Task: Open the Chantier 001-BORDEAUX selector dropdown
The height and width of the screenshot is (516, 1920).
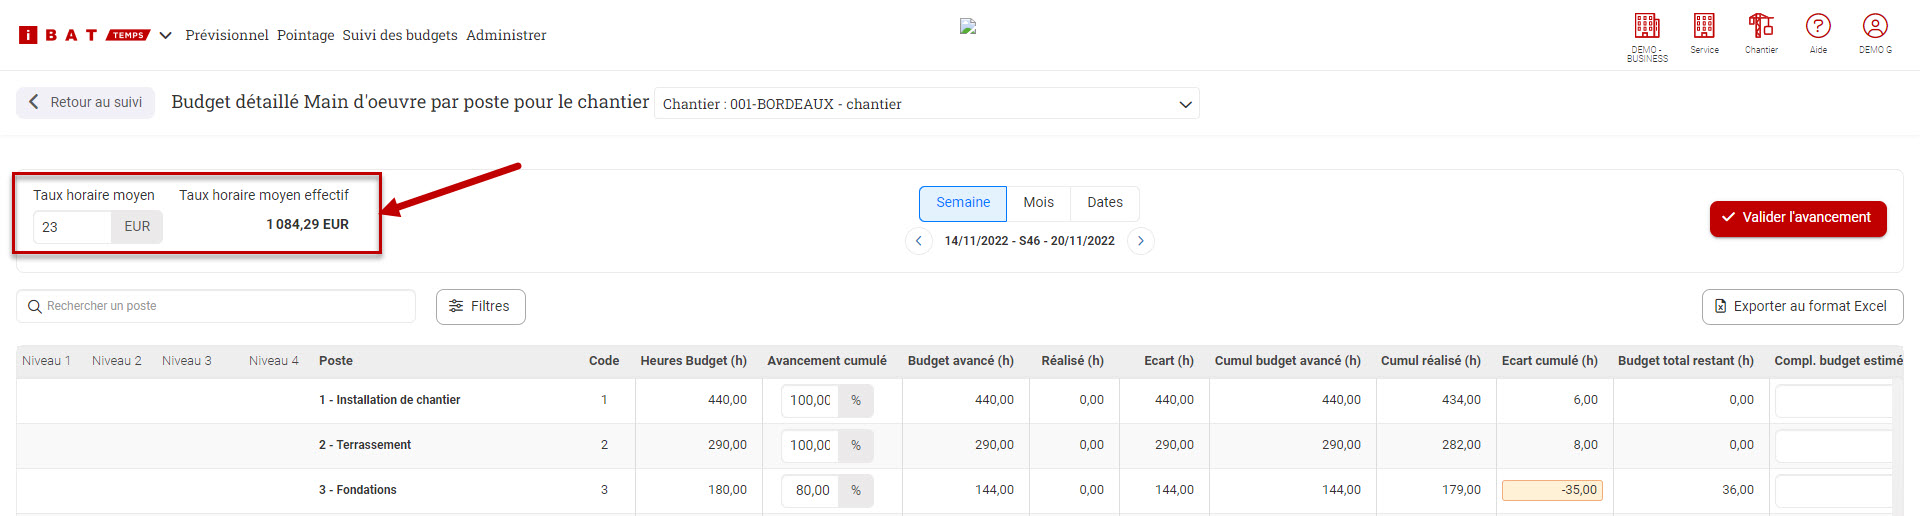Action: tap(926, 104)
